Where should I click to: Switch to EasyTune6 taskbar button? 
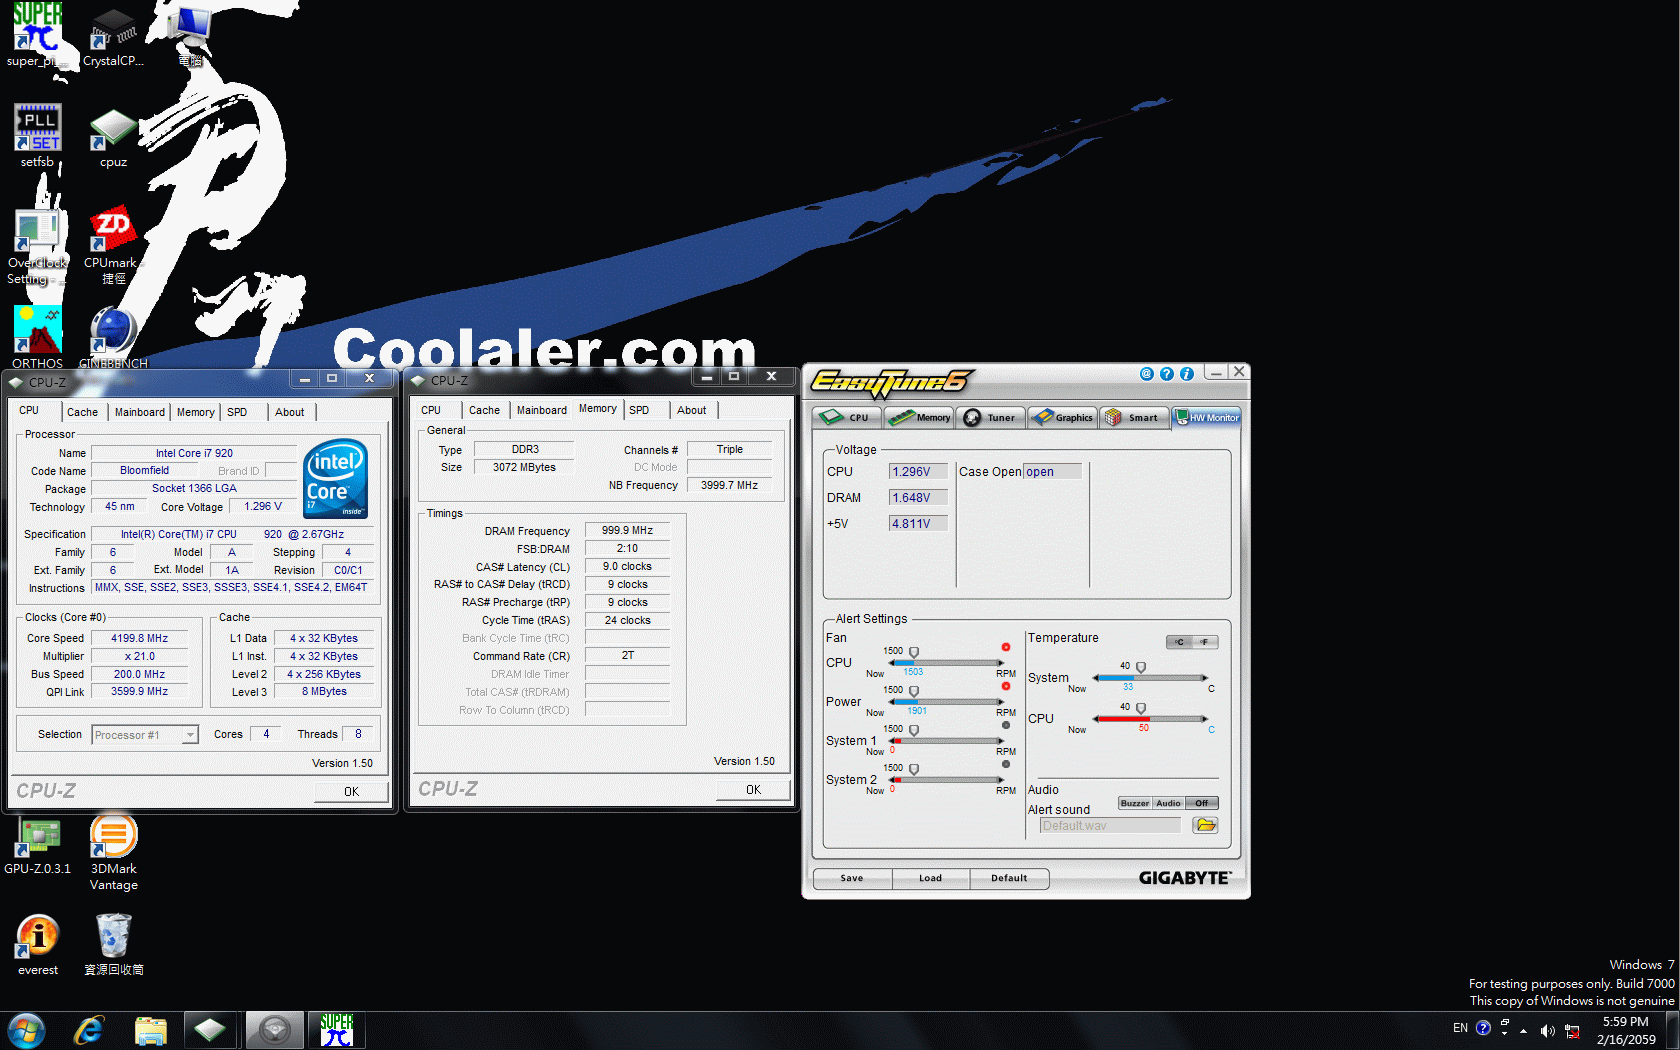274,1030
